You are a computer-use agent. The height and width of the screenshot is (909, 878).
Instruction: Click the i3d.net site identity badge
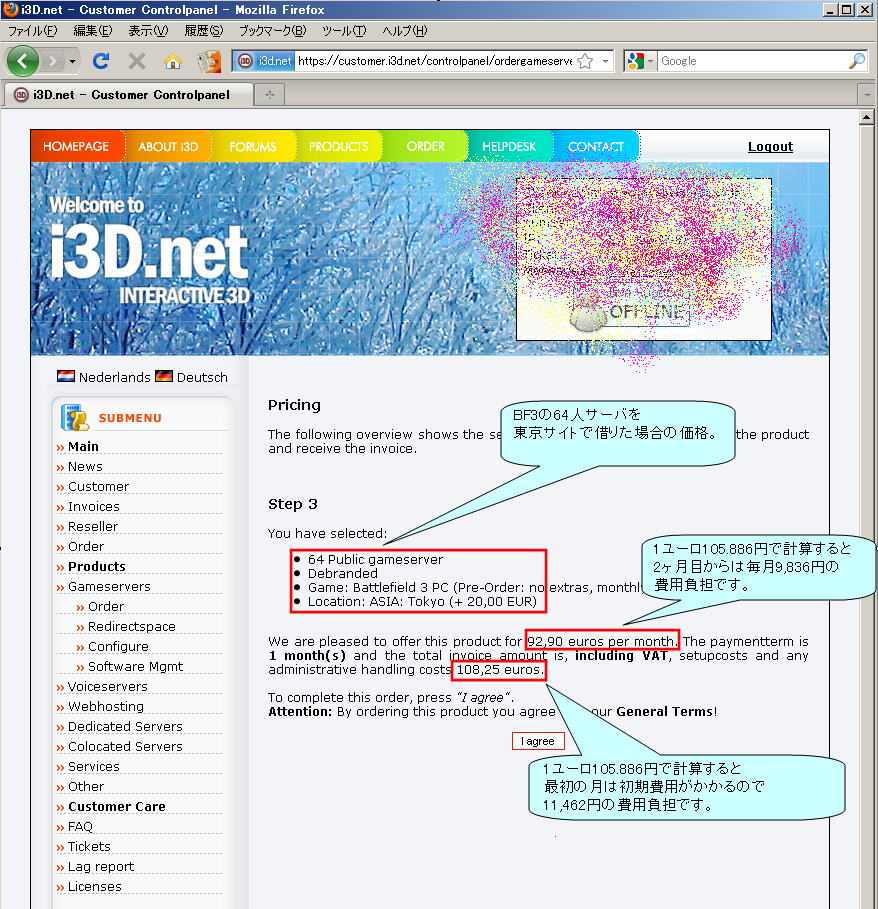pos(265,61)
